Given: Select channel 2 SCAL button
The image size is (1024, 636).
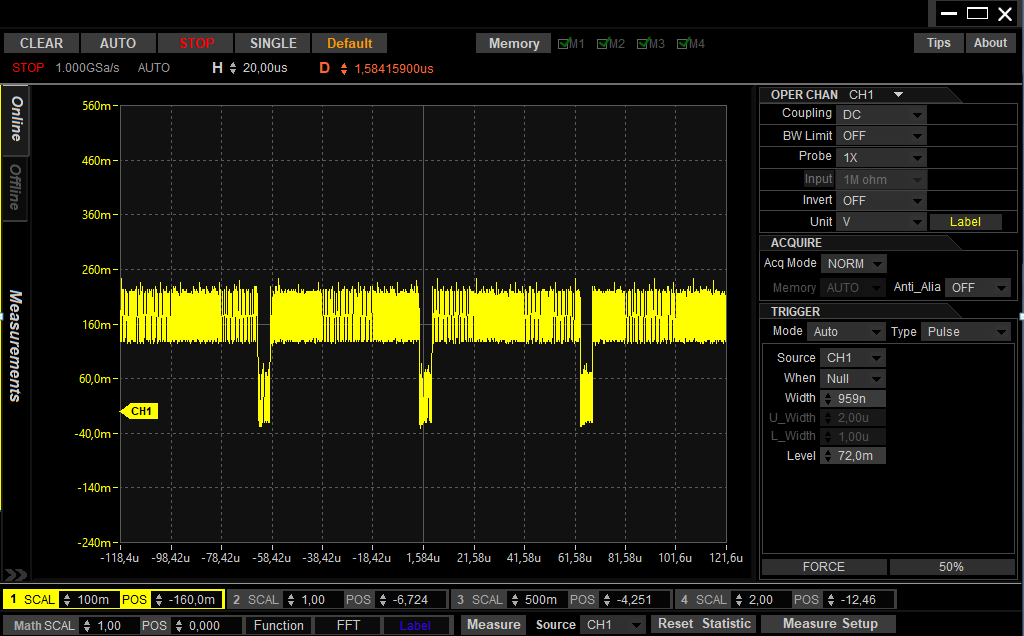Looking at the screenshot, I should click(255, 599).
